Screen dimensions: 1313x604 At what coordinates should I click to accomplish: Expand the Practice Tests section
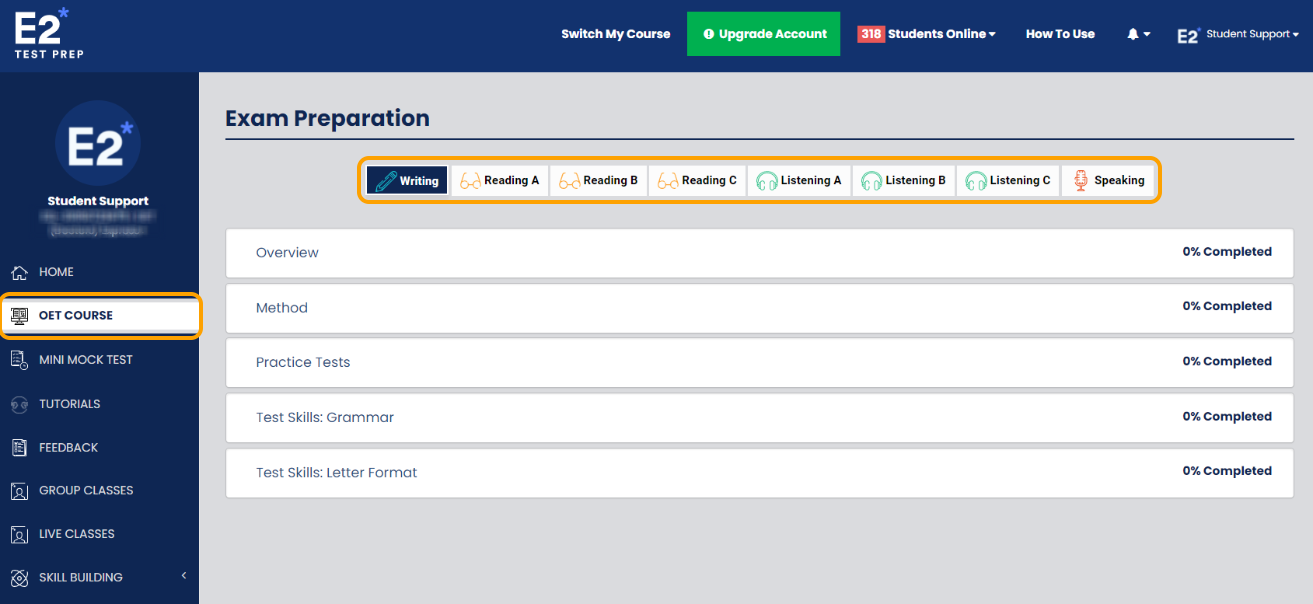click(x=303, y=362)
